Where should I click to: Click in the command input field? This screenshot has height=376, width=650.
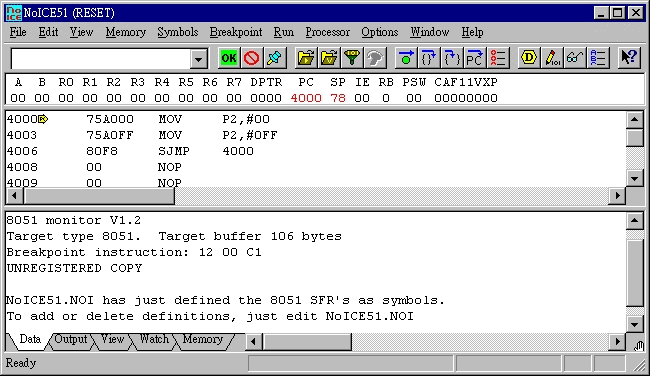101,59
